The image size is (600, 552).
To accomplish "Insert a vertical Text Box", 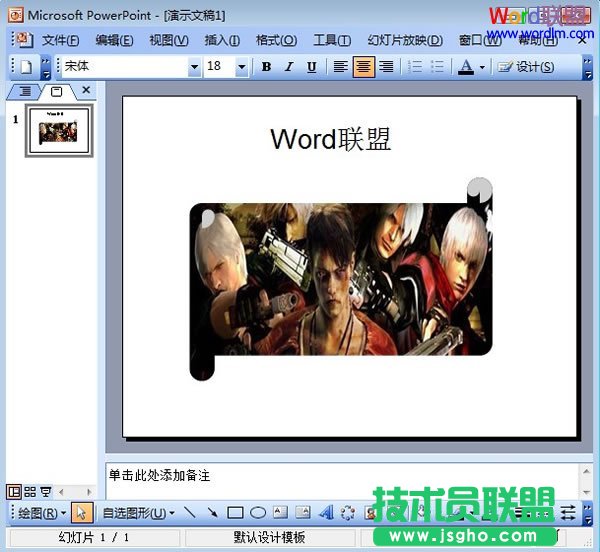I will pyautogui.click(x=303, y=513).
